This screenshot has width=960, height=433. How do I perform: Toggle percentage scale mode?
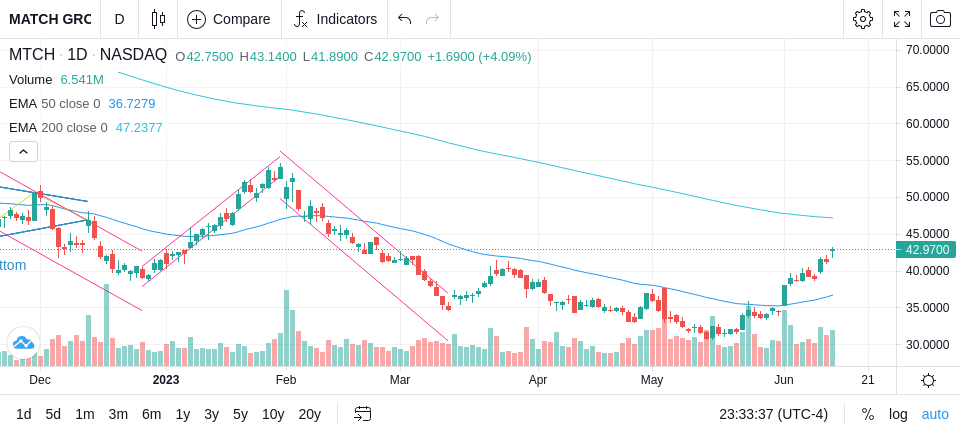868,415
